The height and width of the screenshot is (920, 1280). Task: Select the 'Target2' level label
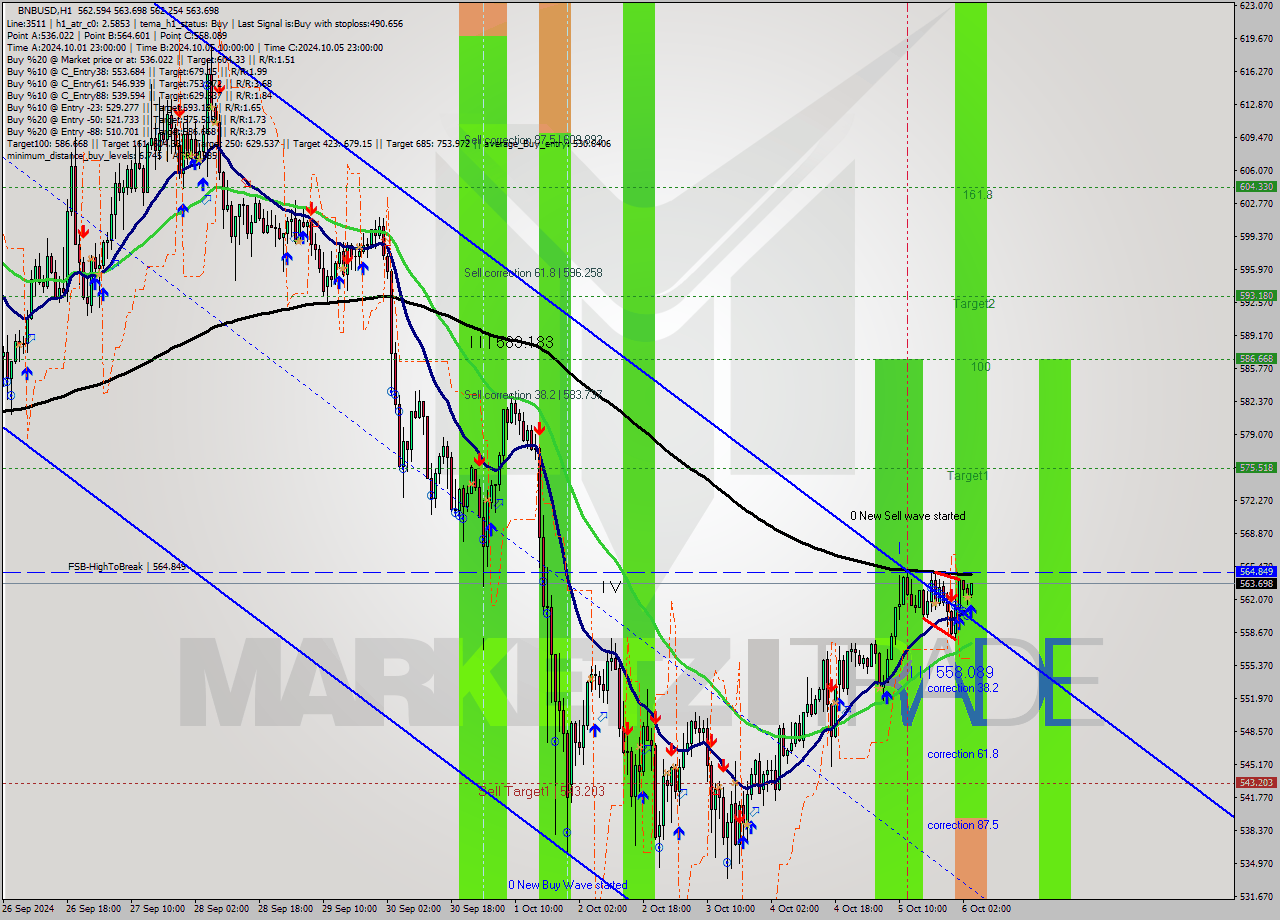click(x=974, y=303)
